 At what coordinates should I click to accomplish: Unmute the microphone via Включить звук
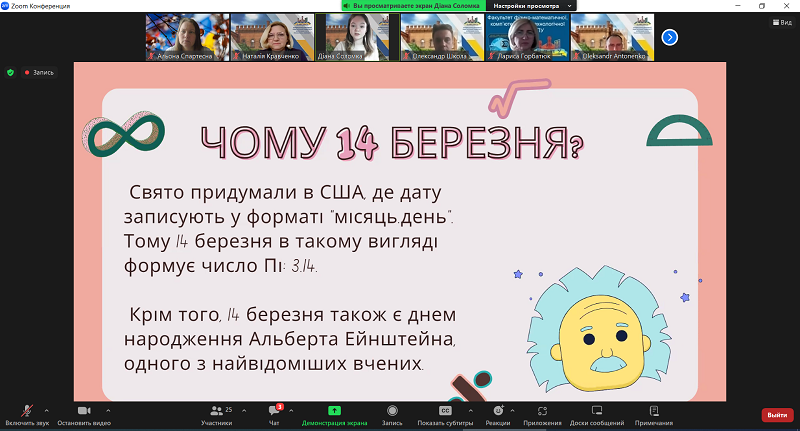tap(27, 415)
